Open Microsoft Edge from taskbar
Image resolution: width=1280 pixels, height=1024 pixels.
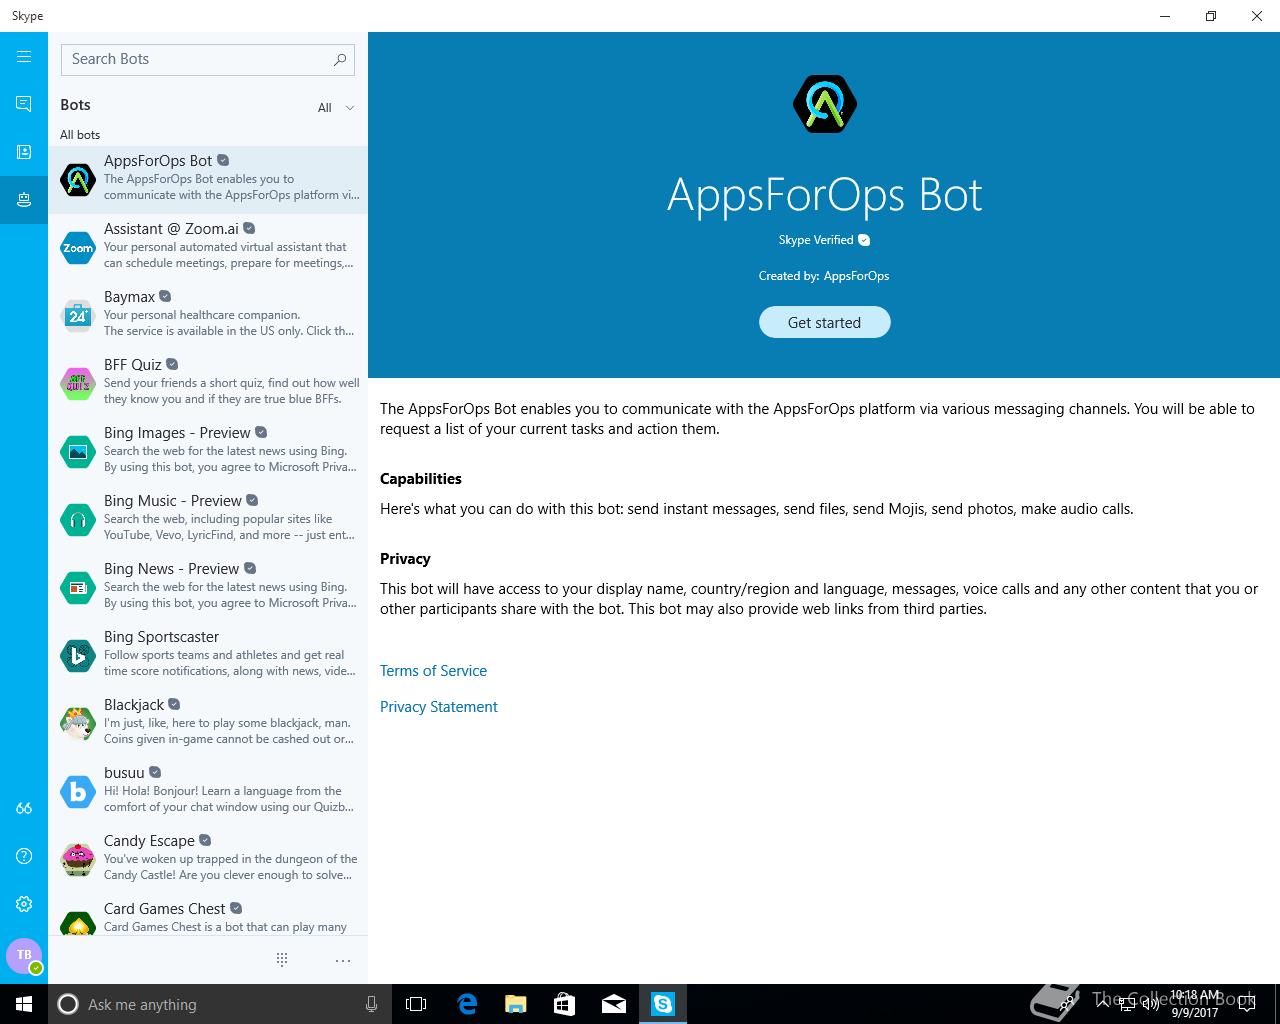point(467,1004)
